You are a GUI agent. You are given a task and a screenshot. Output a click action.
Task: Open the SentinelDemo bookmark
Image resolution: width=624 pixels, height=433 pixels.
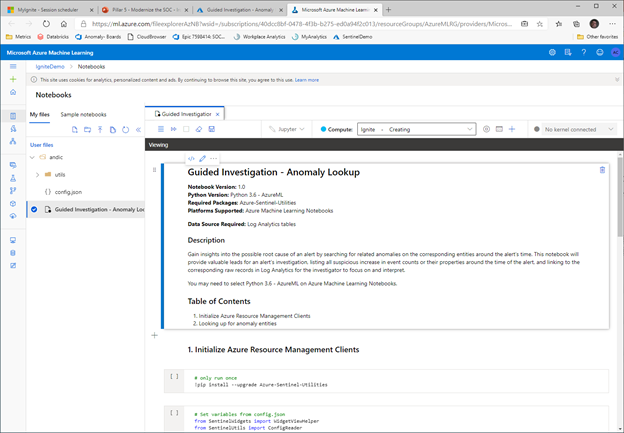click(x=353, y=37)
